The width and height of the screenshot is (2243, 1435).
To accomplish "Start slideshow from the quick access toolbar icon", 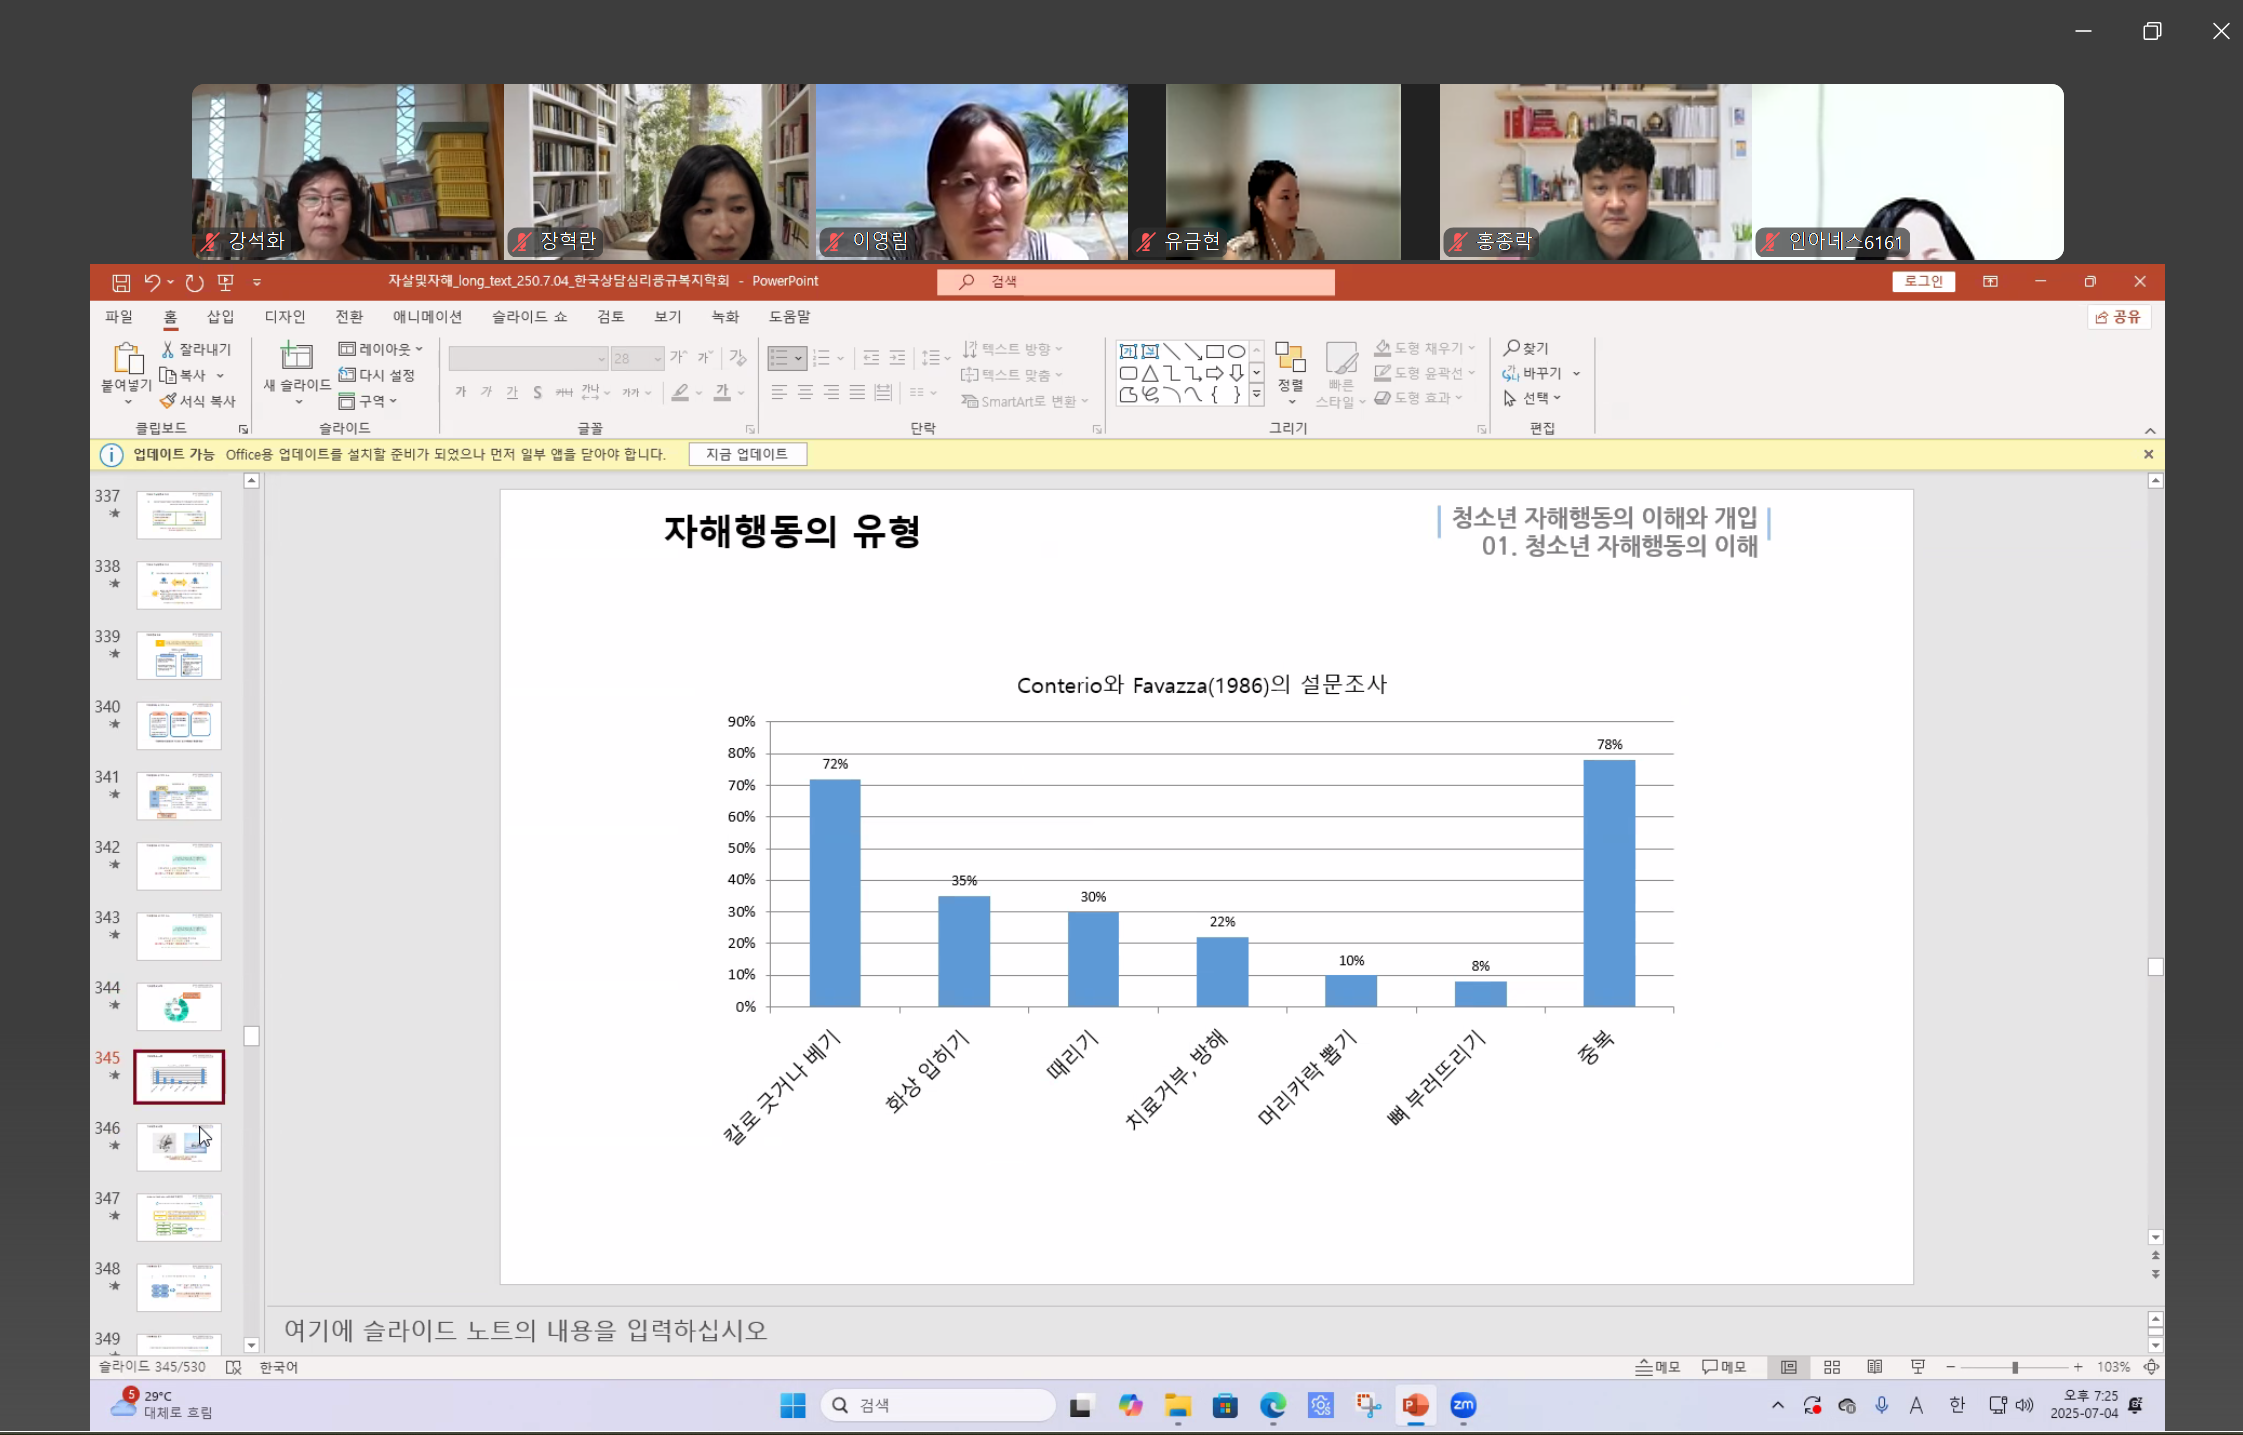I will coord(226,283).
